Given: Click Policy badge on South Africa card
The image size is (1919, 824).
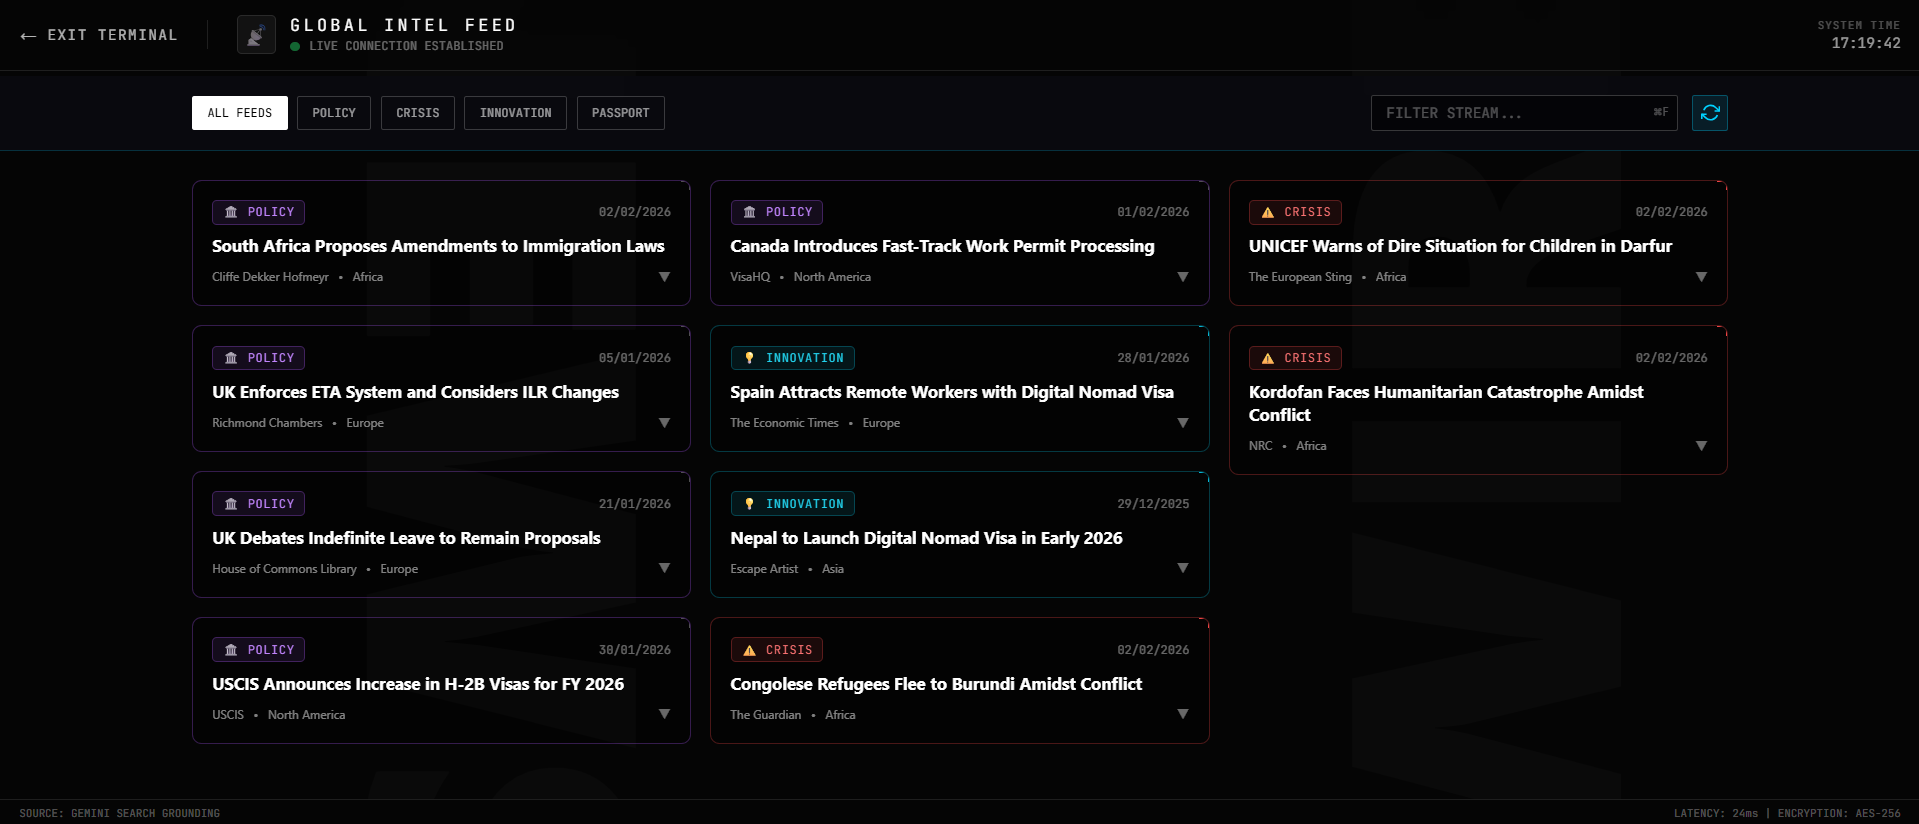Looking at the screenshot, I should click(259, 212).
